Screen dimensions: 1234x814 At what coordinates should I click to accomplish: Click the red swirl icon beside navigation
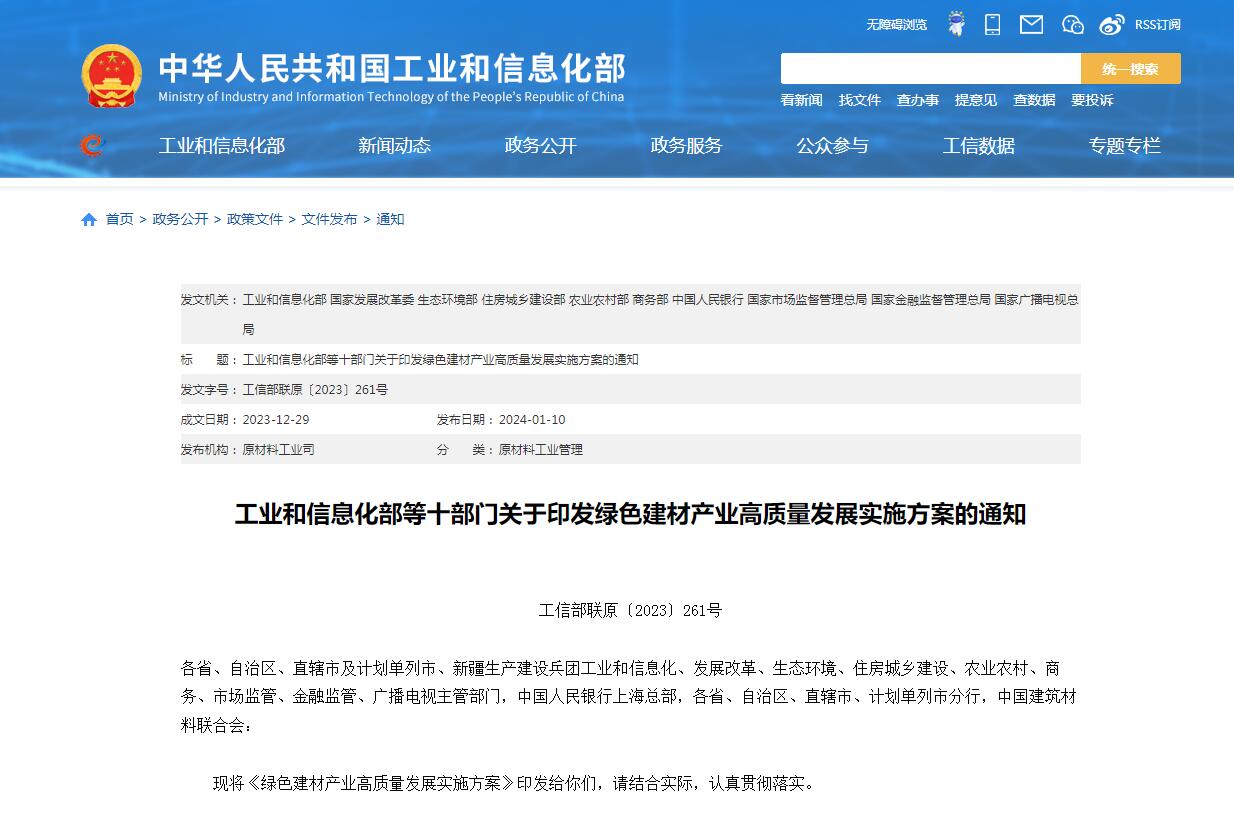click(x=92, y=146)
